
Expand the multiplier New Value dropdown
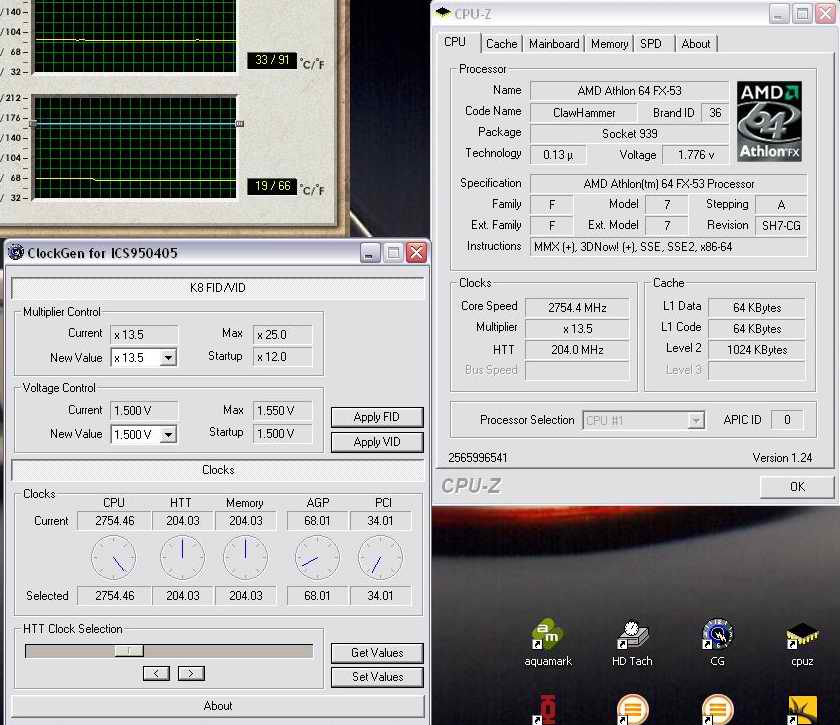(168, 358)
